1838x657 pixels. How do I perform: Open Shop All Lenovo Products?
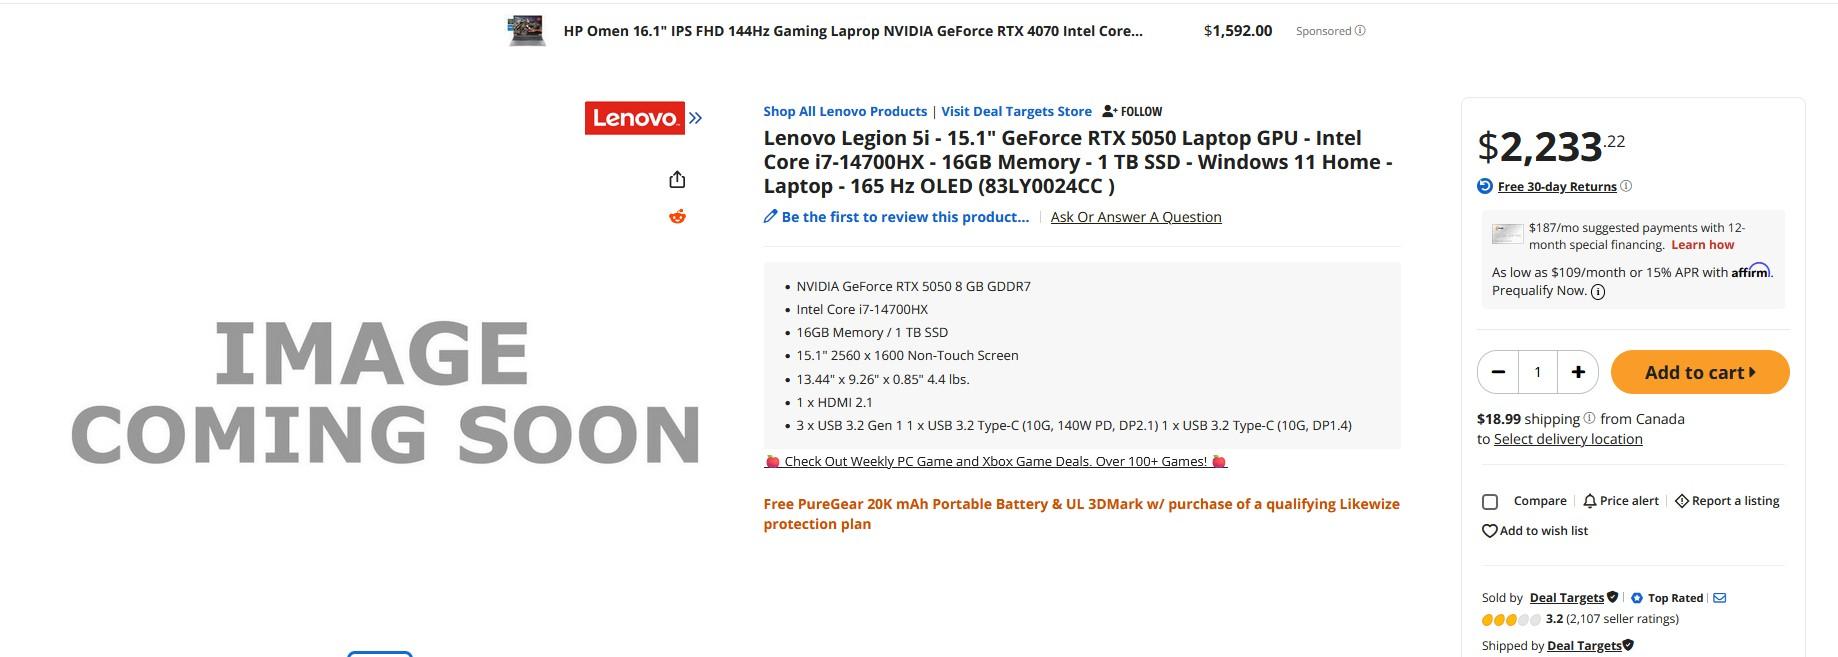point(845,111)
